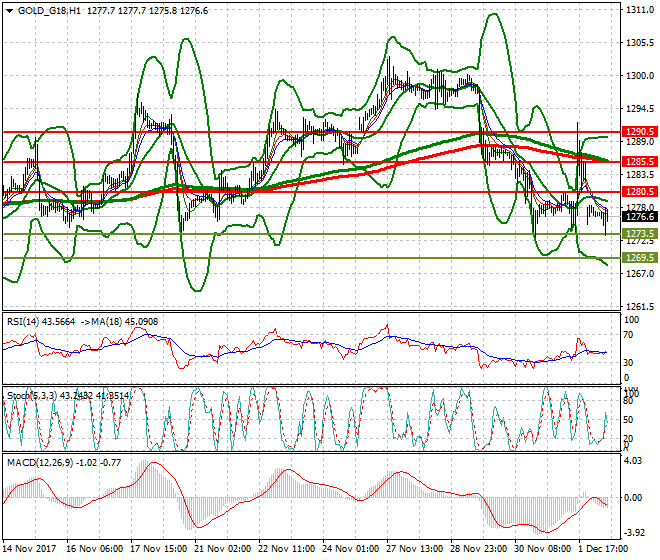The width and height of the screenshot is (660, 560).
Task: Click the 1267.0 price scale value
Action: [x=640, y=274]
